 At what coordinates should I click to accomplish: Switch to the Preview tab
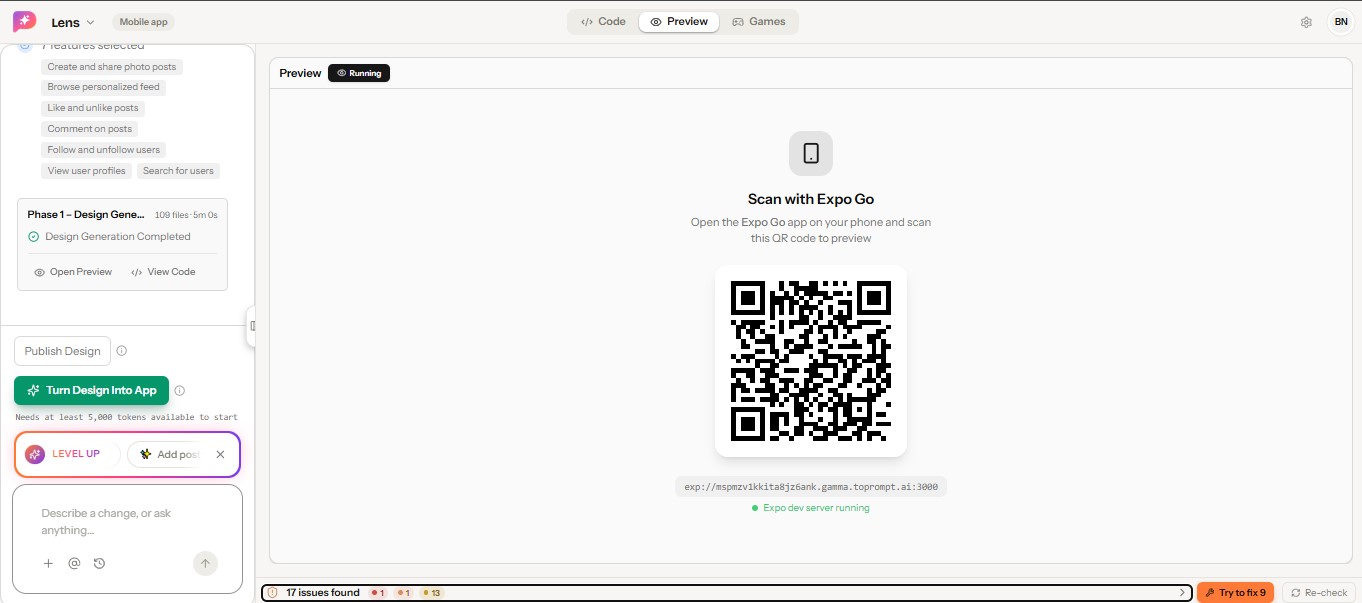click(x=679, y=21)
